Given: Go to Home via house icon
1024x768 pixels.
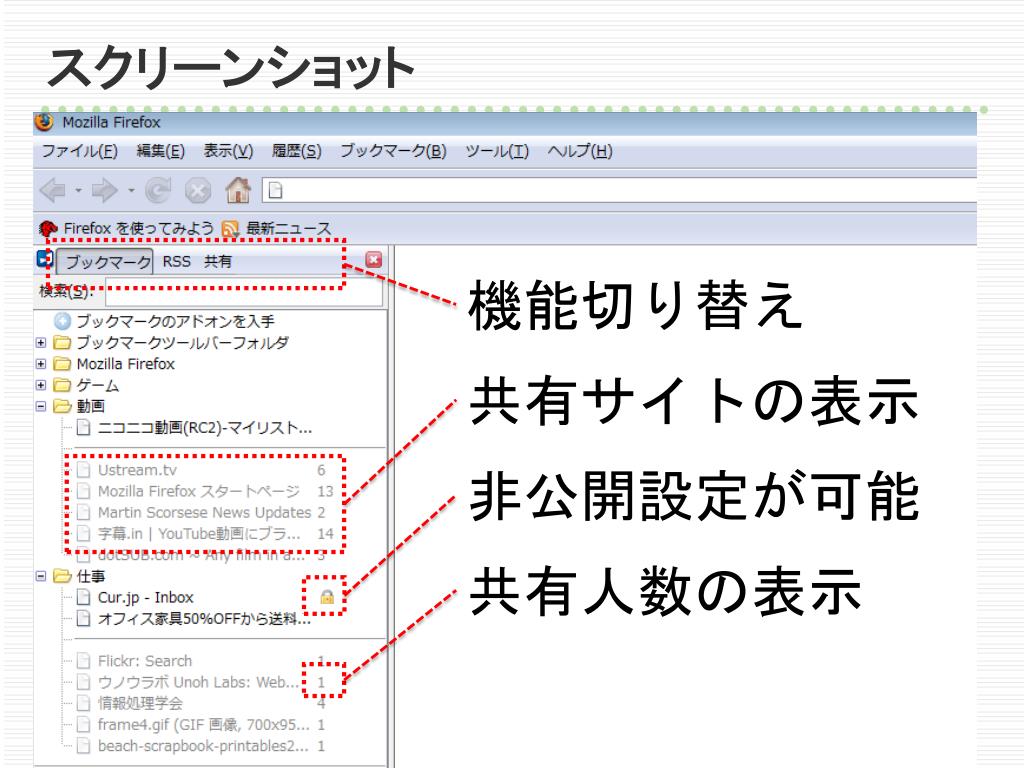Looking at the screenshot, I should point(238,190).
